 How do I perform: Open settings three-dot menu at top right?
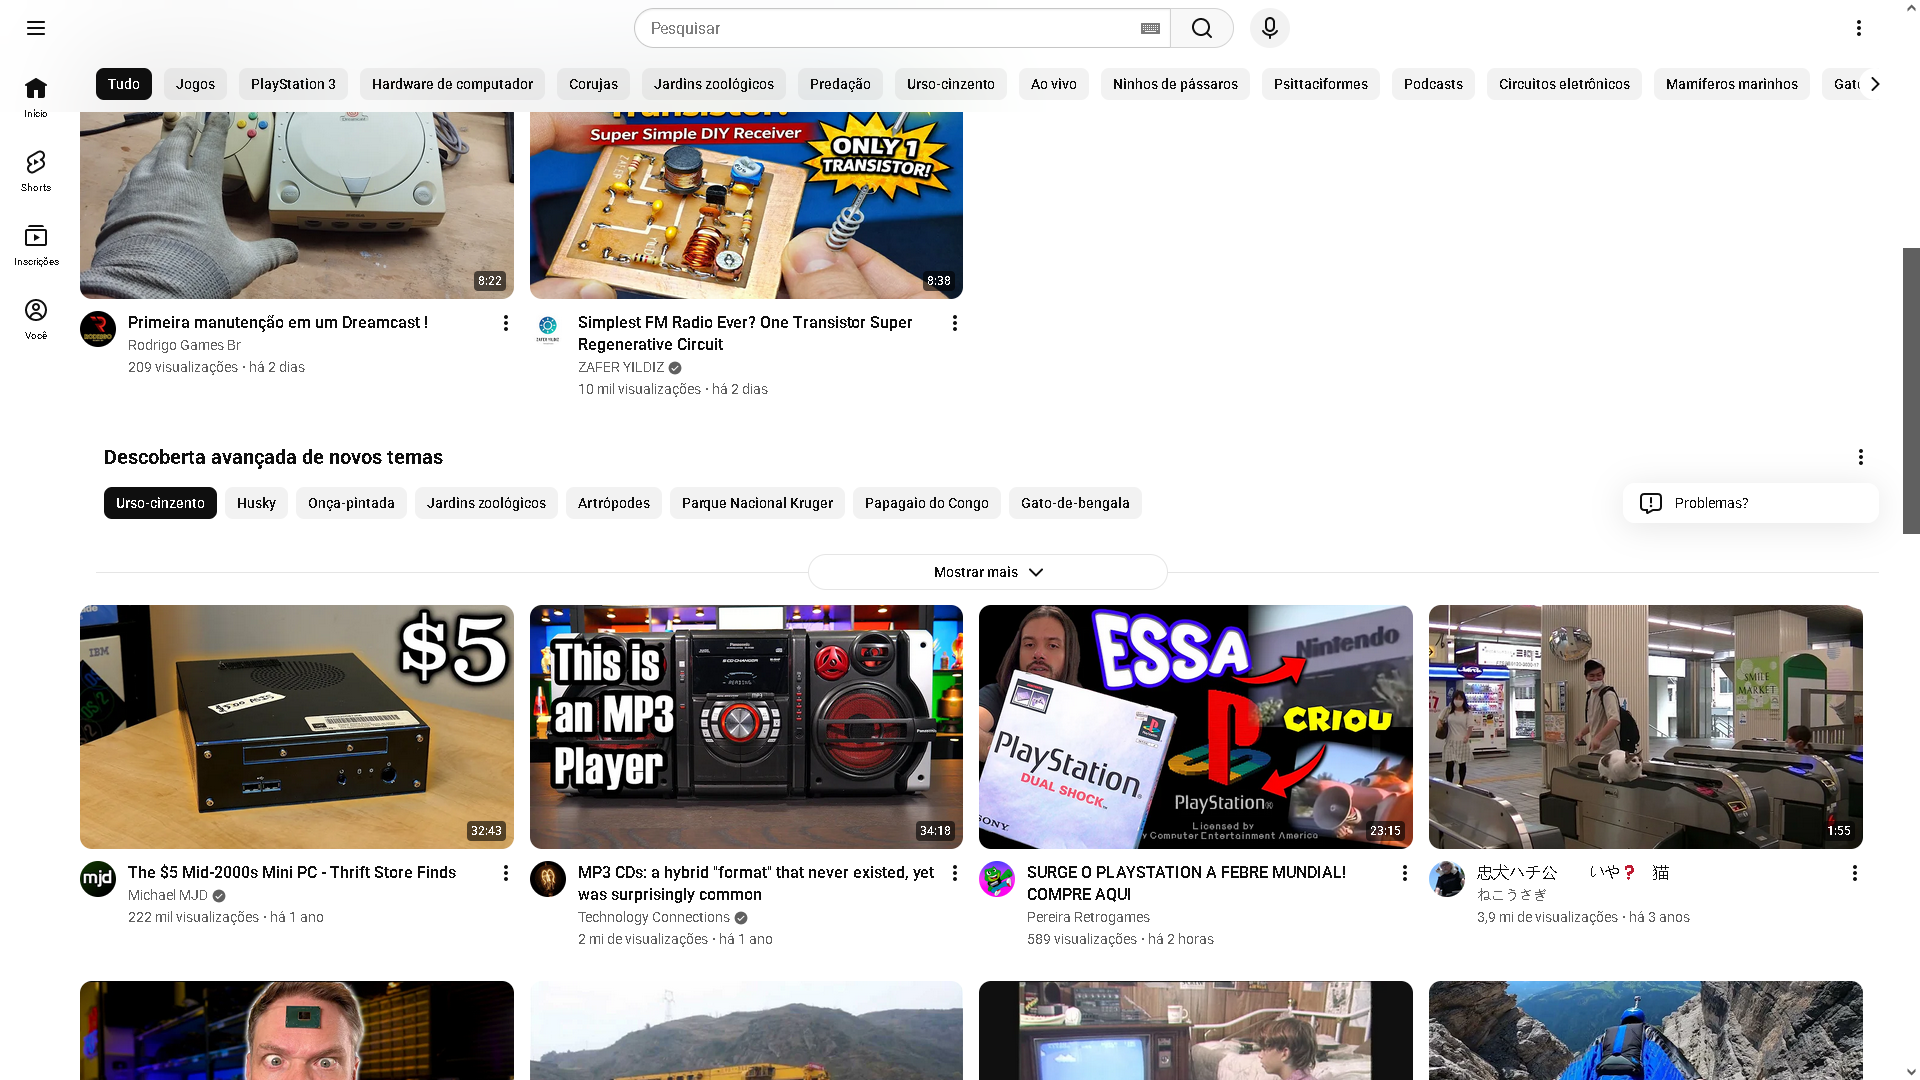point(1858,28)
